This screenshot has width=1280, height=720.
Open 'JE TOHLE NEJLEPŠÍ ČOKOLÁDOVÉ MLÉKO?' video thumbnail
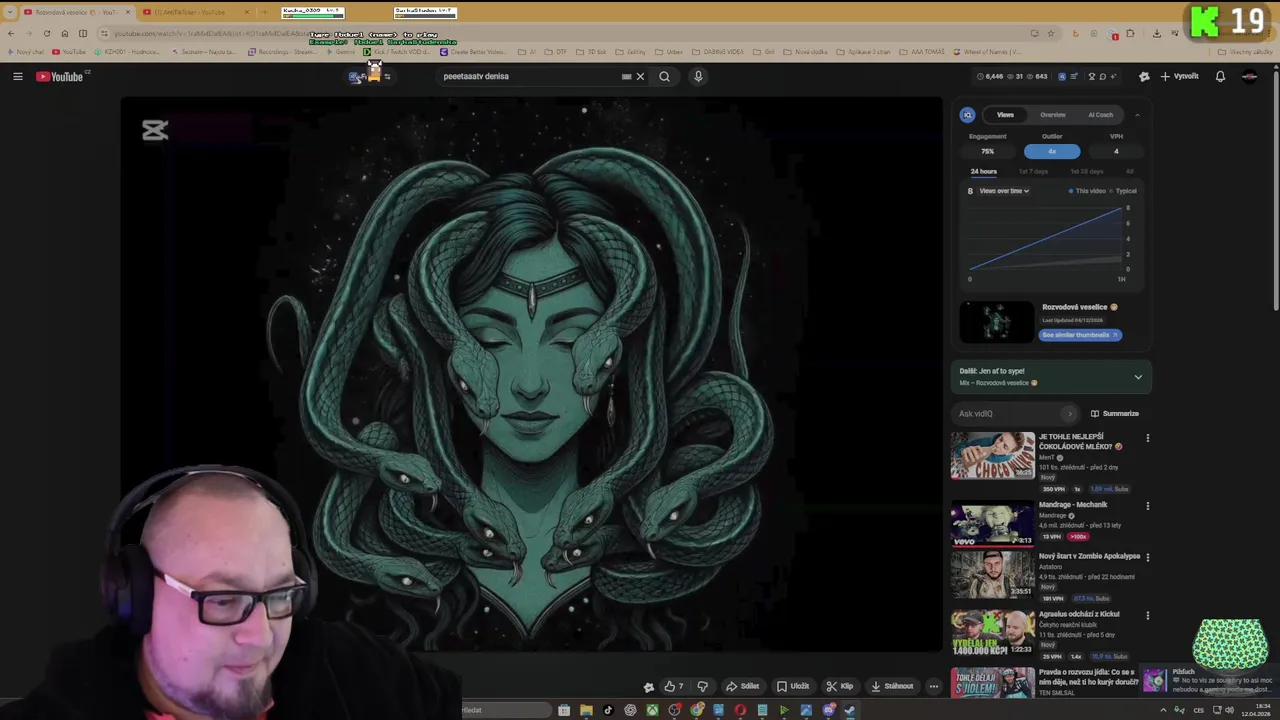point(992,456)
